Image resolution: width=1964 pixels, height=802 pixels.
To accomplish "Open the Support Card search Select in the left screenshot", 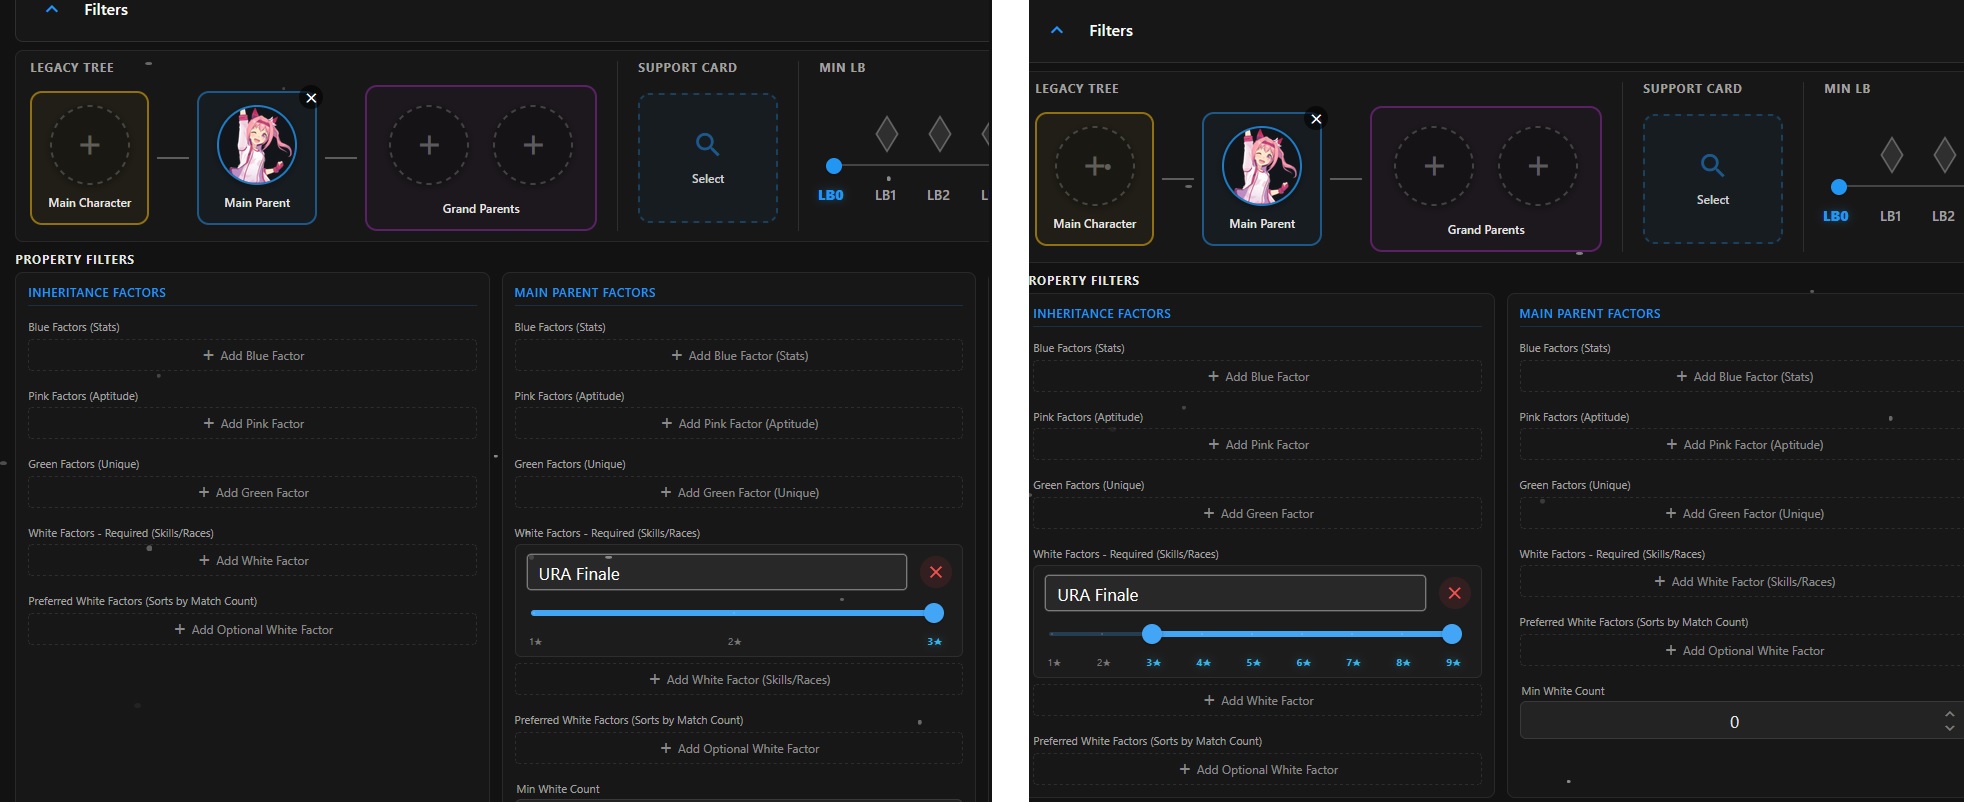I will click(708, 158).
